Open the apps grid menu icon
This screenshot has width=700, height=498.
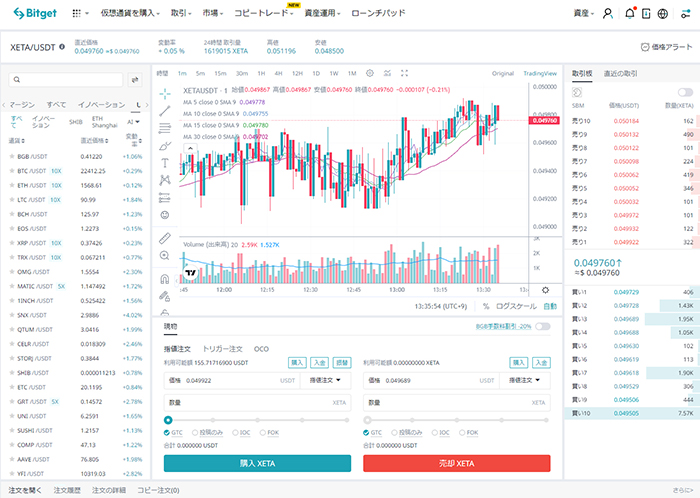click(76, 13)
